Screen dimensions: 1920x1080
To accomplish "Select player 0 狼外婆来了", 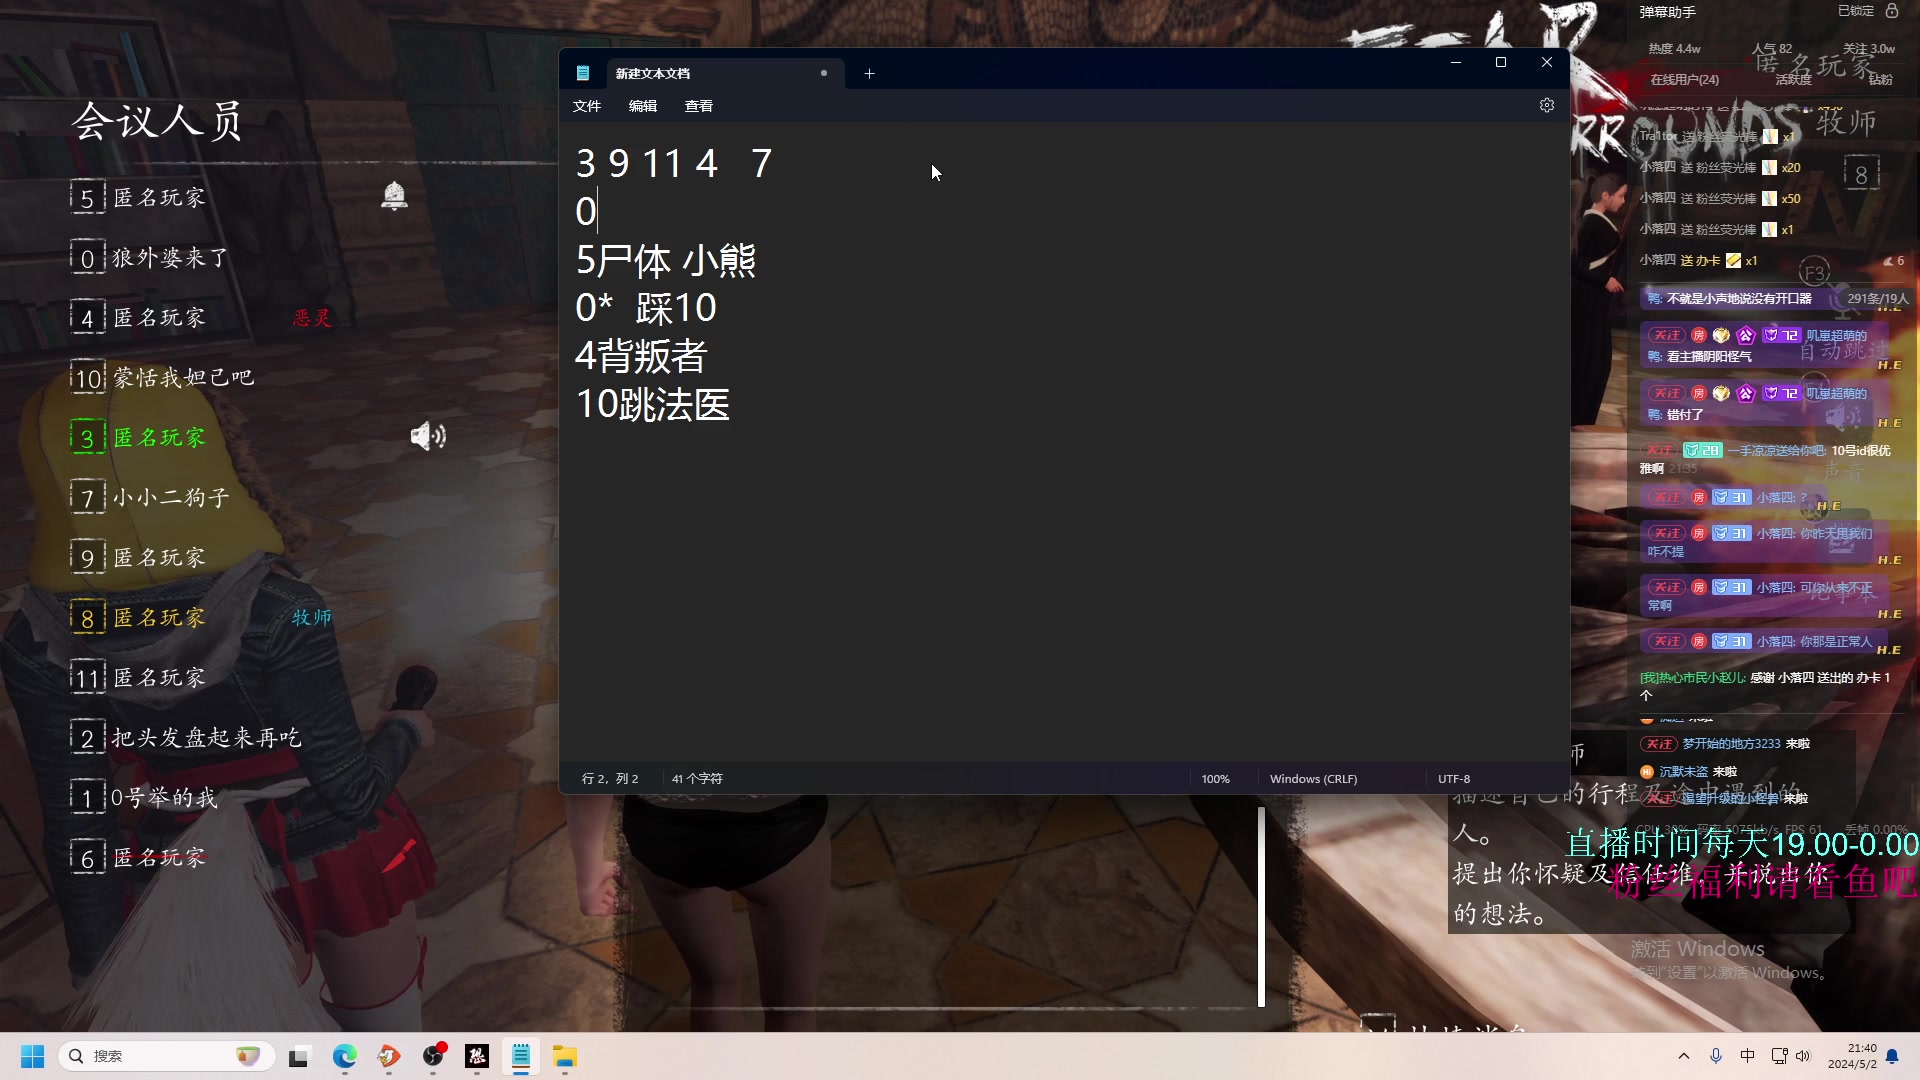I will coord(150,258).
